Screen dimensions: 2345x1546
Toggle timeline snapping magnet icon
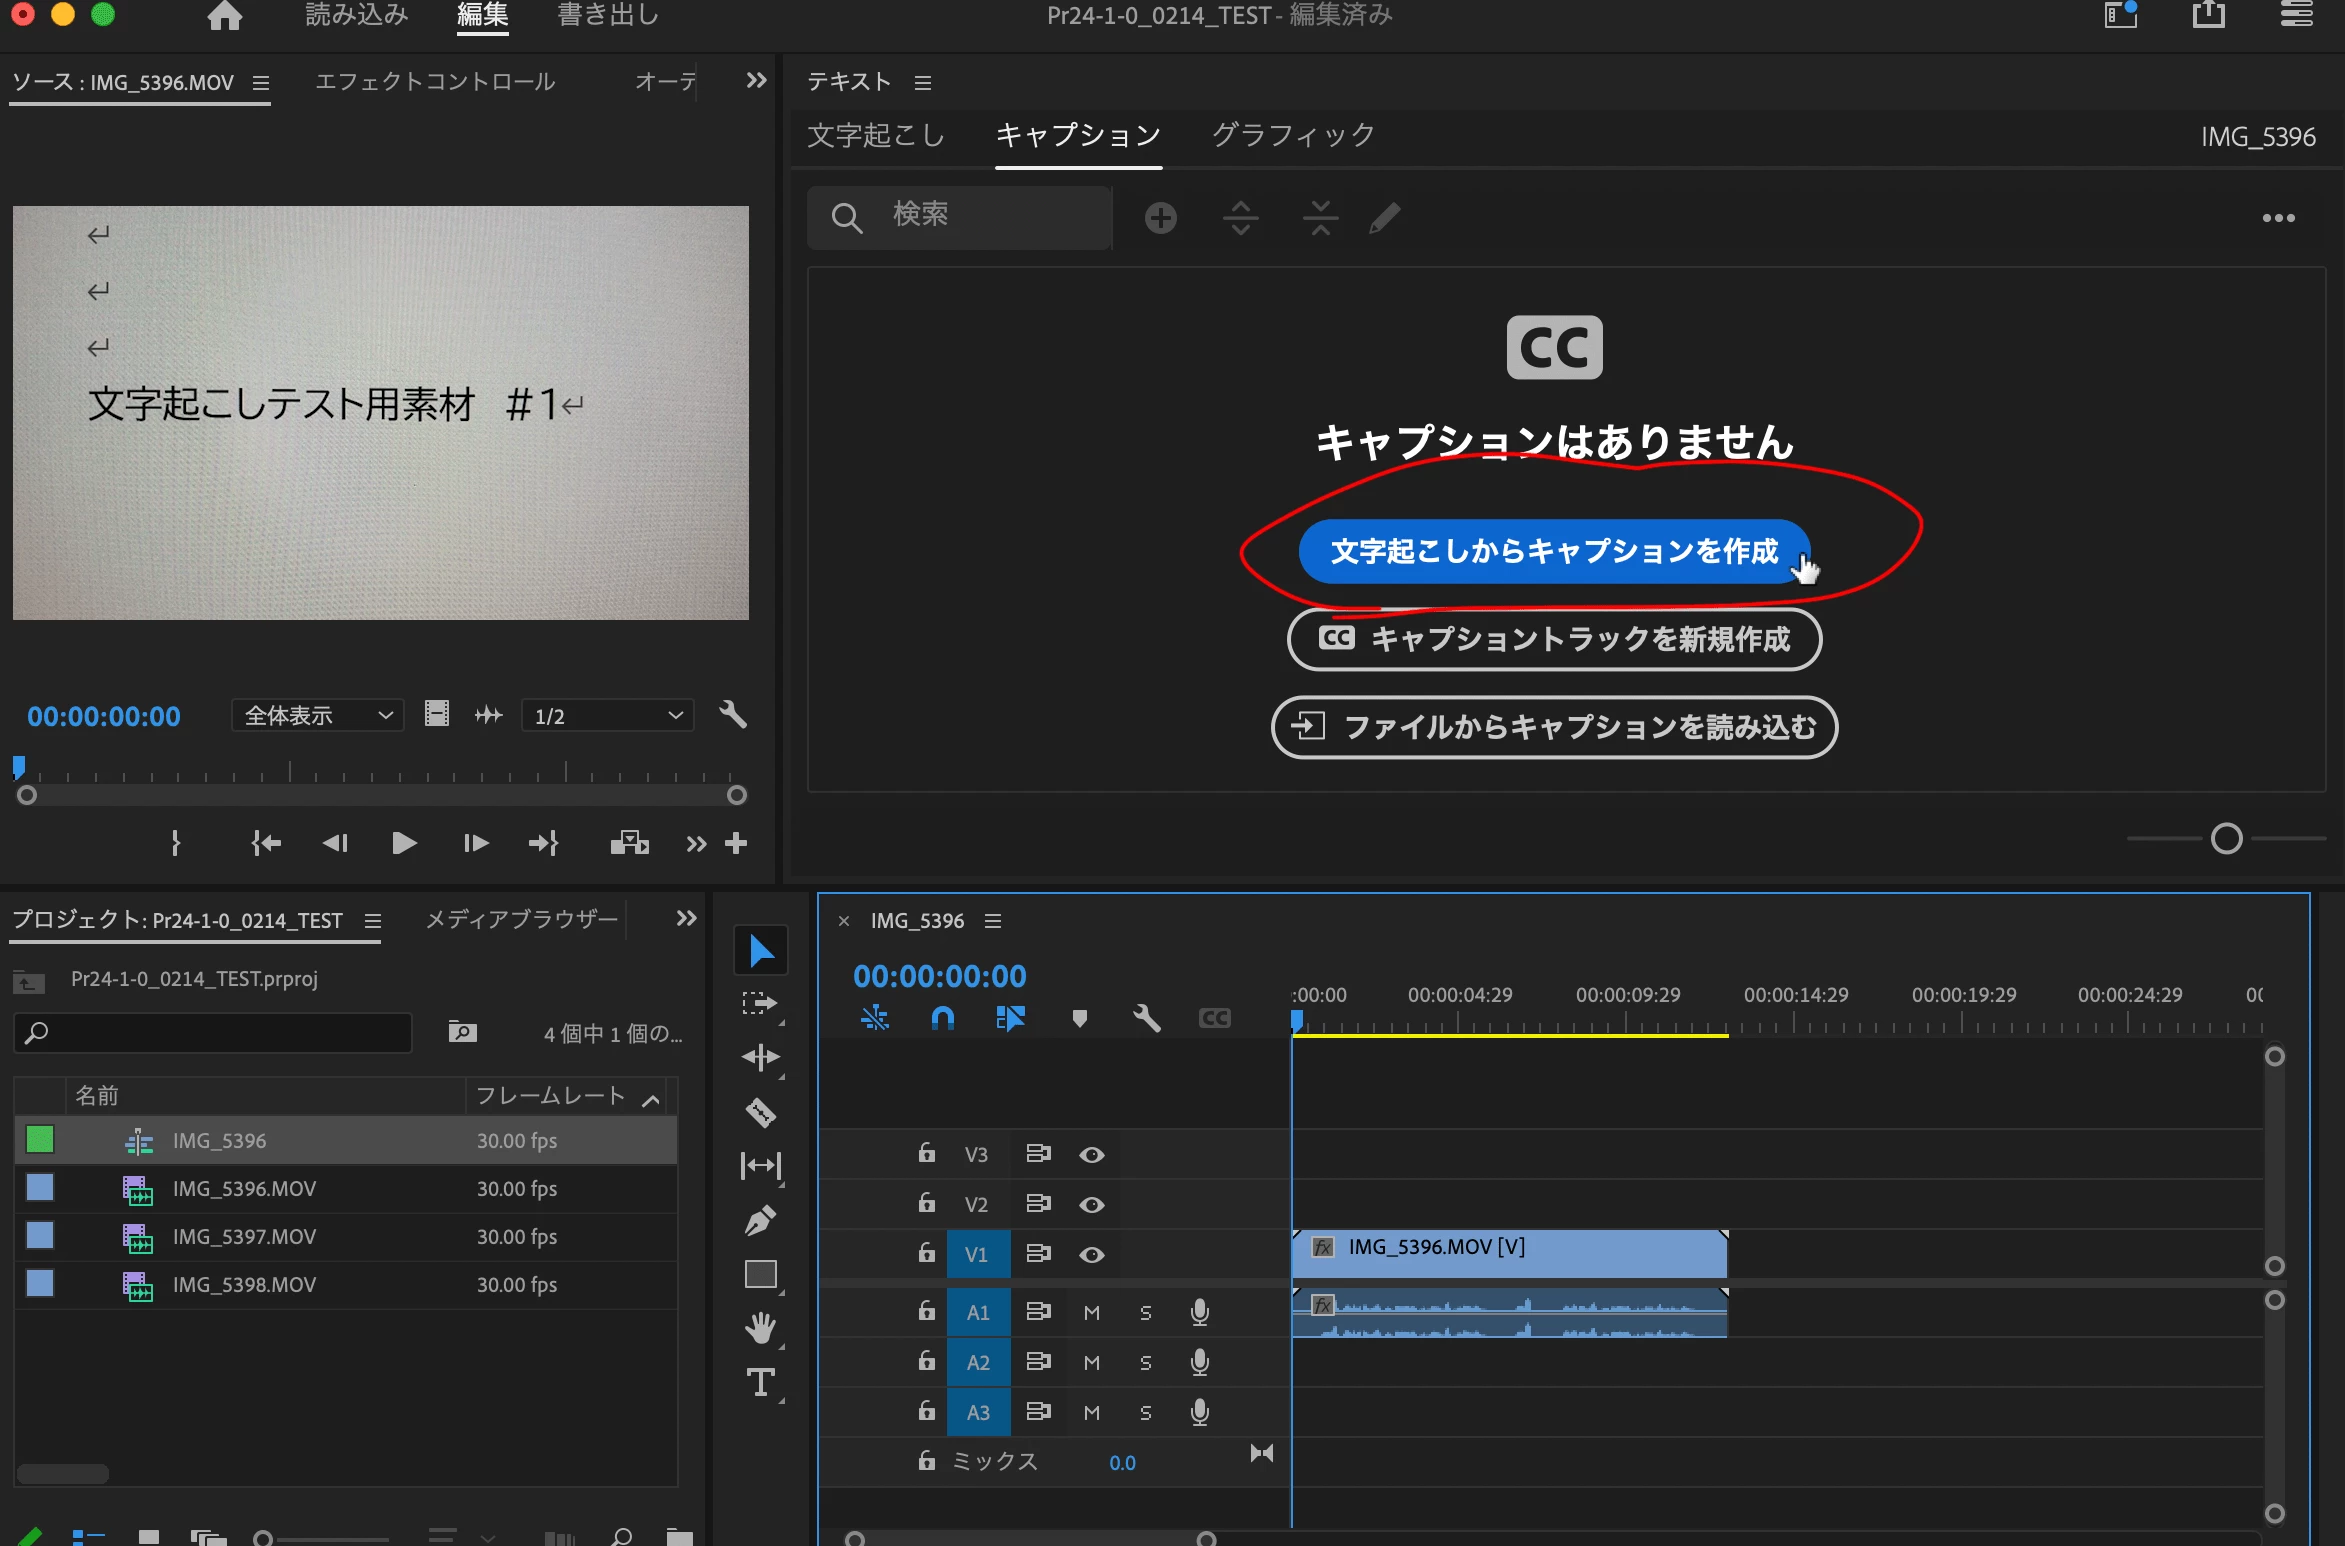pos(942,1018)
